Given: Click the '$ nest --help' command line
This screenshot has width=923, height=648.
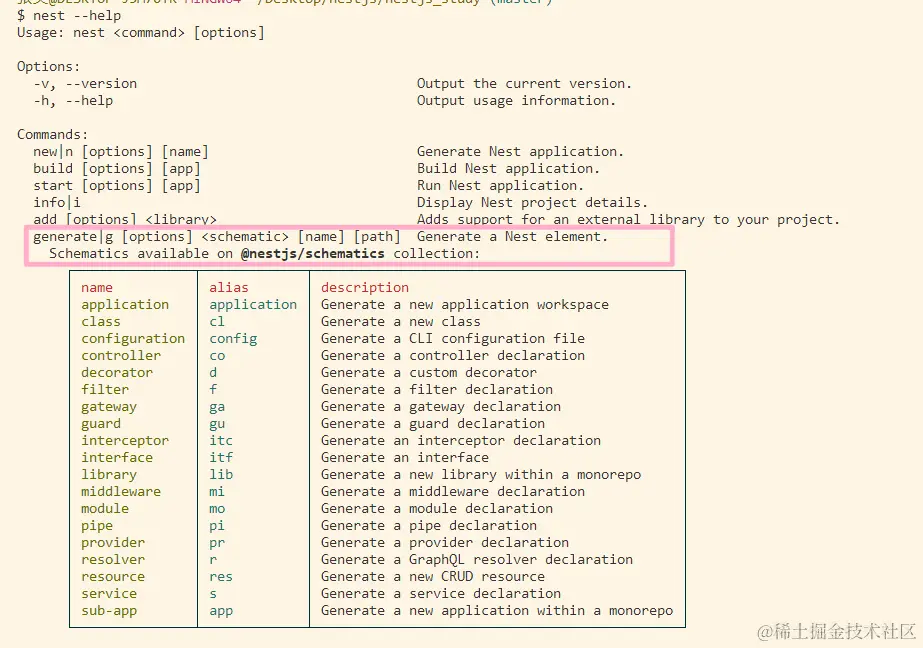Looking at the screenshot, I should coord(69,16).
